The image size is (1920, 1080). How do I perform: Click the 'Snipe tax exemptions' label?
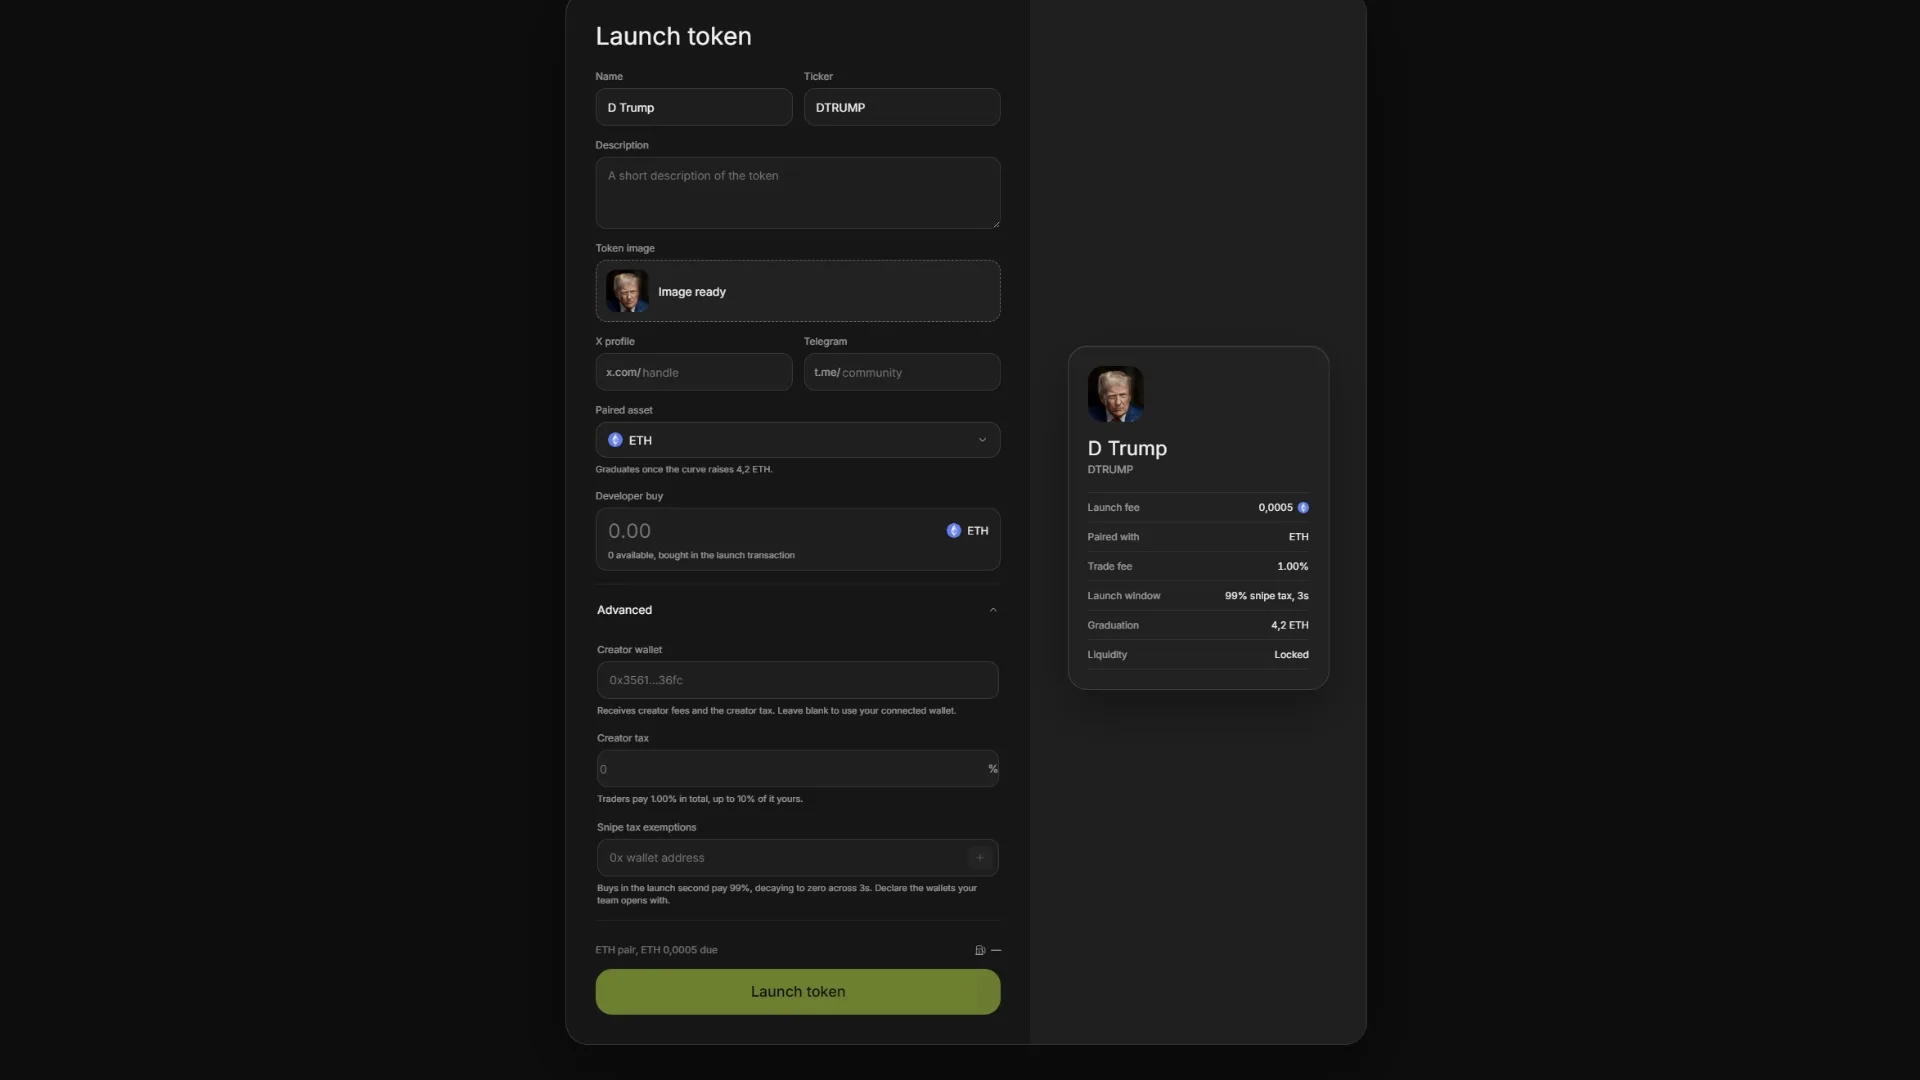point(646,827)
